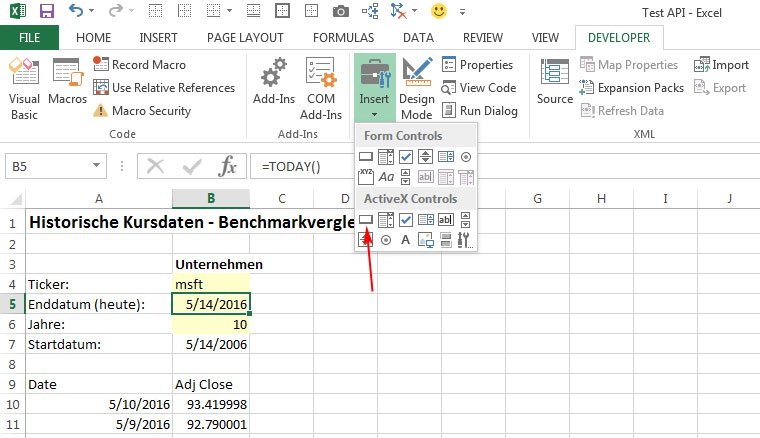The width and height of the screenshot is (760, 438).
Task: Expand the bottom border dropdown arrow
Action: [x=229, y=11]
